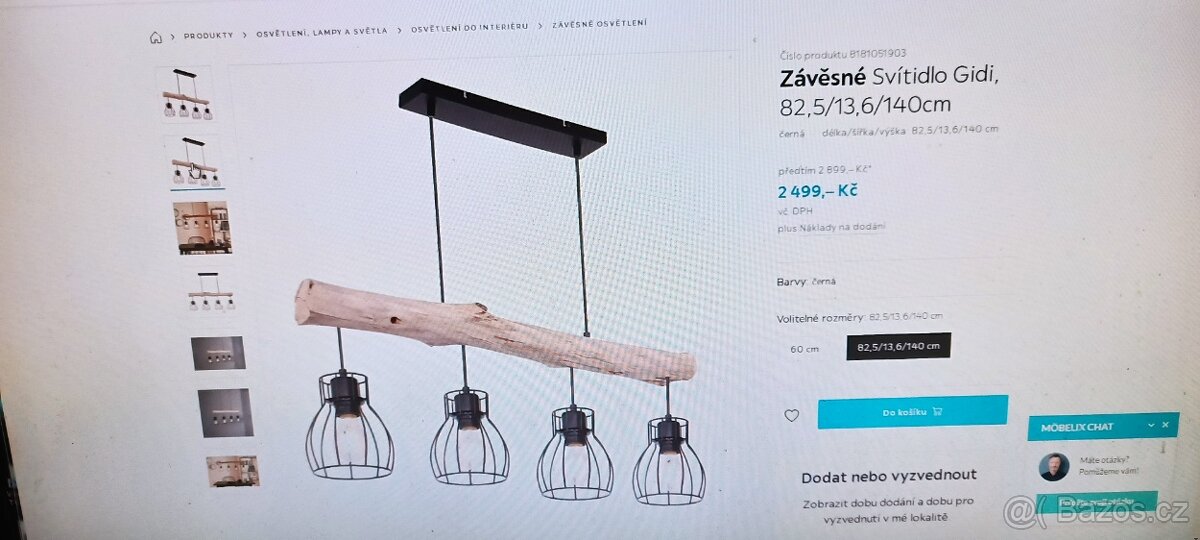View the room interior photo thumbnail
Screen dimensions: 1200x540
coord(201,228)
